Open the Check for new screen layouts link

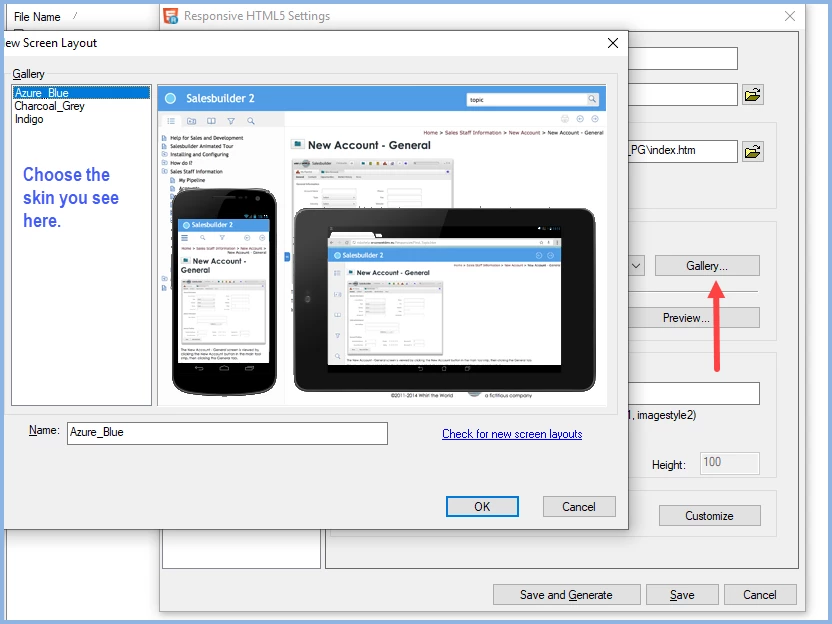click(512, 434)
